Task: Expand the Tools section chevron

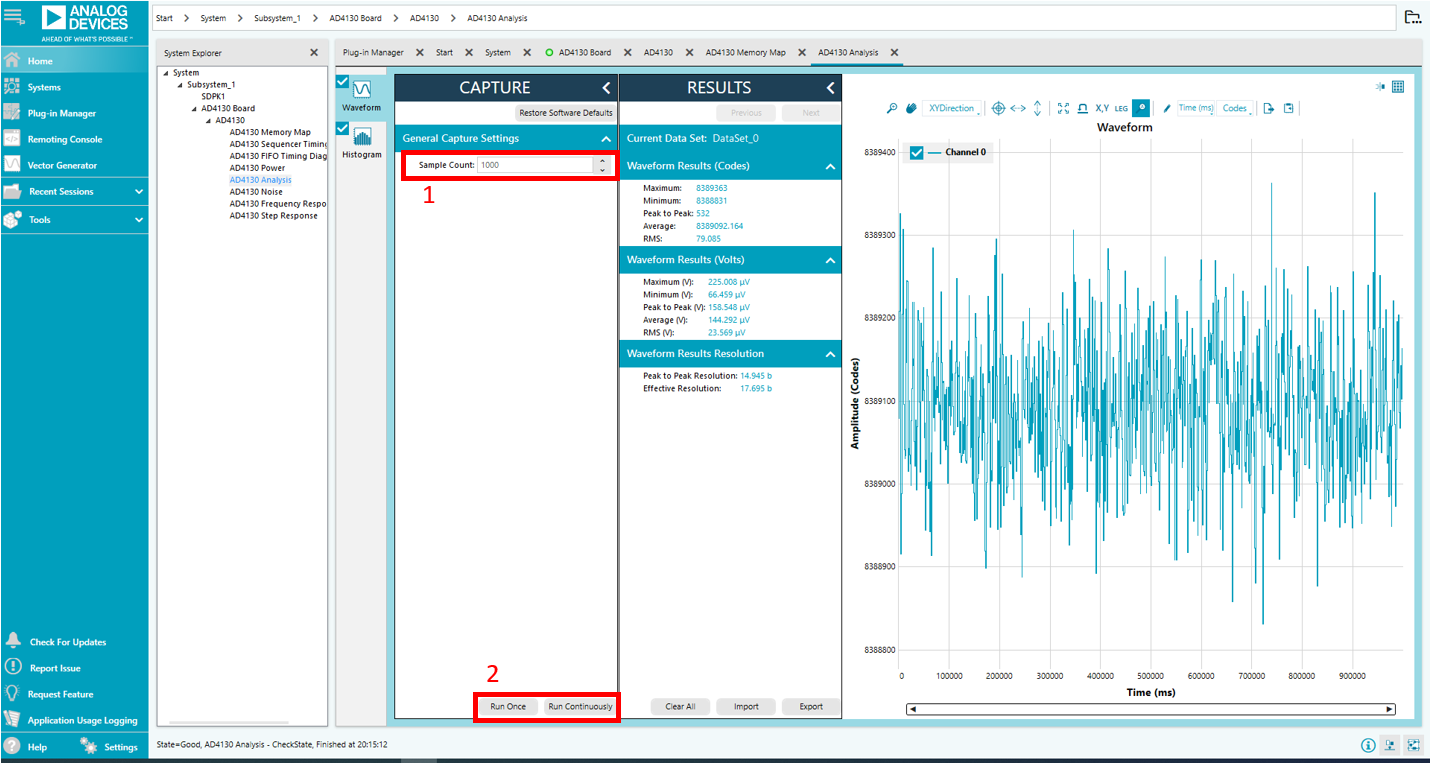Action: [139, 220]
